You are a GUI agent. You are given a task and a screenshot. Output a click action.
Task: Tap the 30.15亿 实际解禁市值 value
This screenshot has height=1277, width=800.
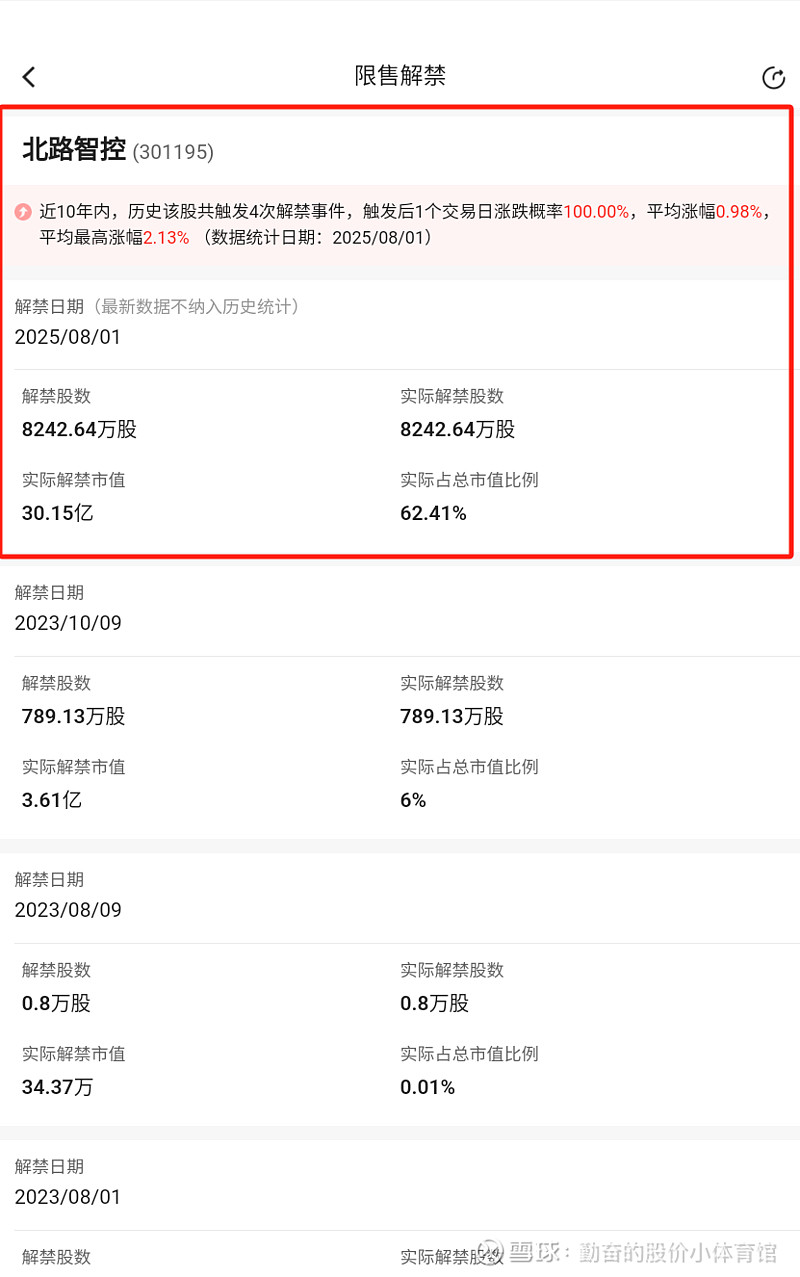[x=58, y=514]
